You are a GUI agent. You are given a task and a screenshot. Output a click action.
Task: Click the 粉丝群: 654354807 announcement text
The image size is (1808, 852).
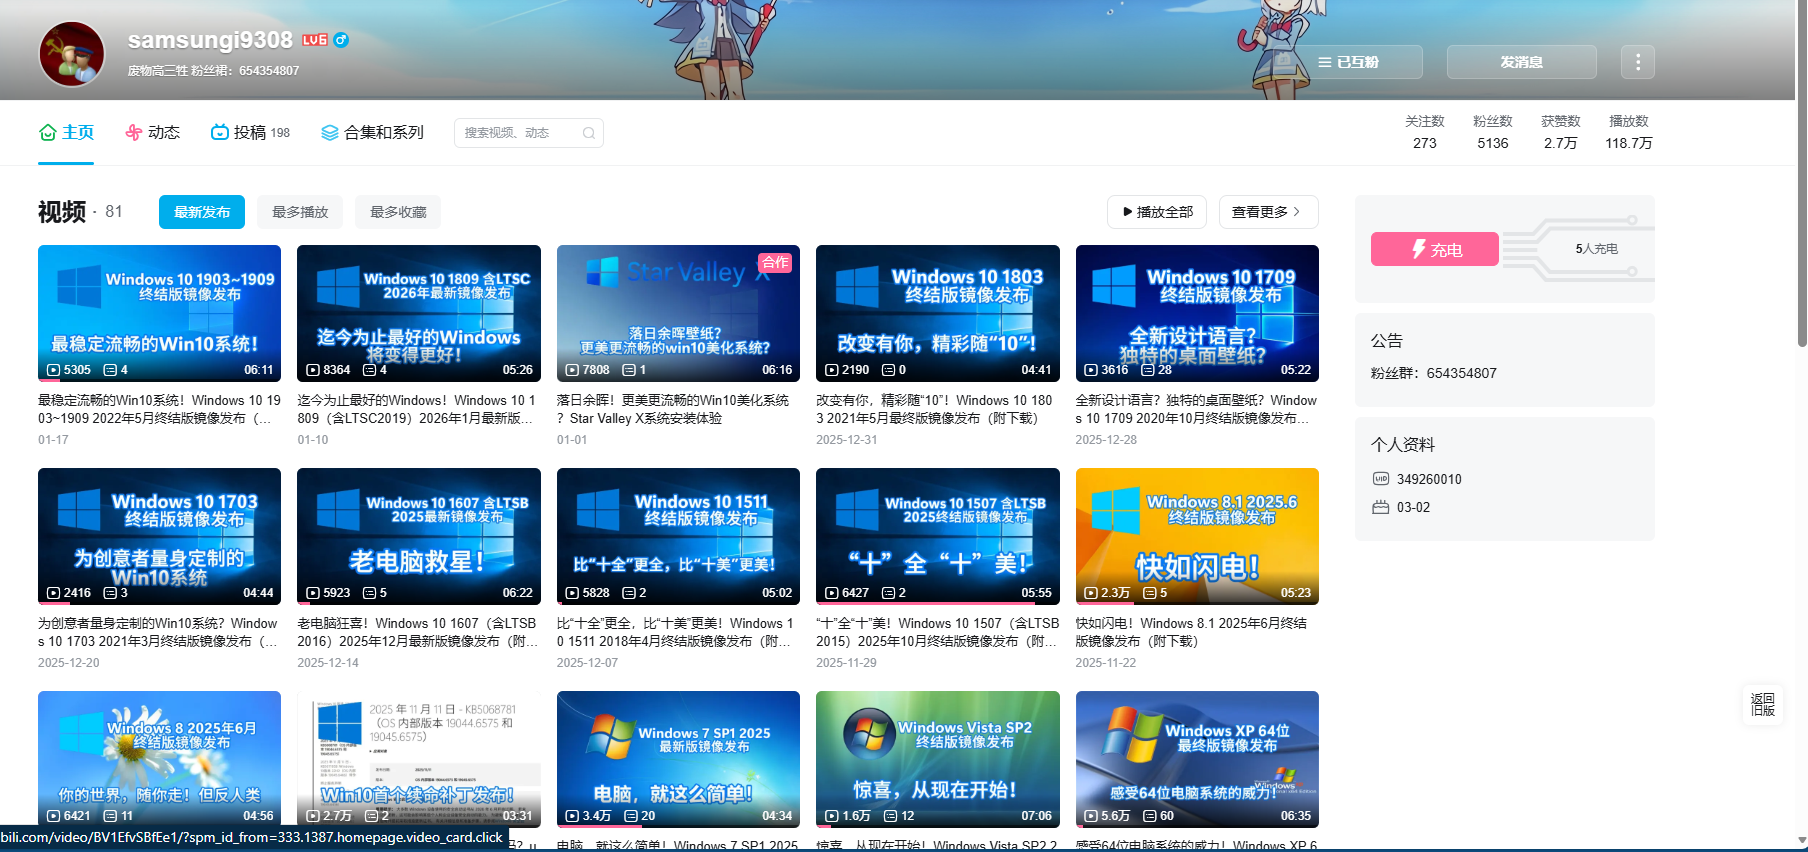1434,373
